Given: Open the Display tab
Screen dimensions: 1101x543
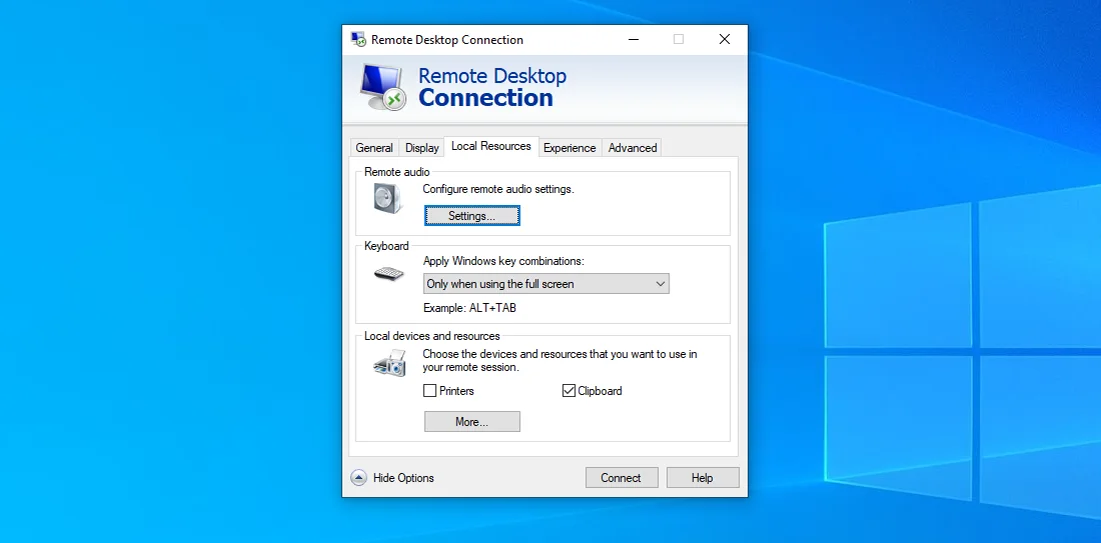Looking at the screenshot, I should click(x=422, y=148).
